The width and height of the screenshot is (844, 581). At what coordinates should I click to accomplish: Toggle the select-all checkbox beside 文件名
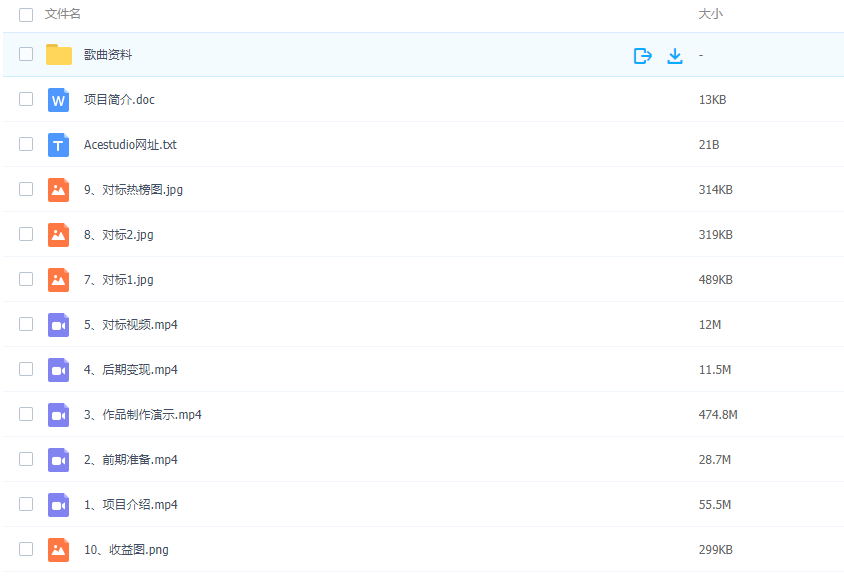26,14
